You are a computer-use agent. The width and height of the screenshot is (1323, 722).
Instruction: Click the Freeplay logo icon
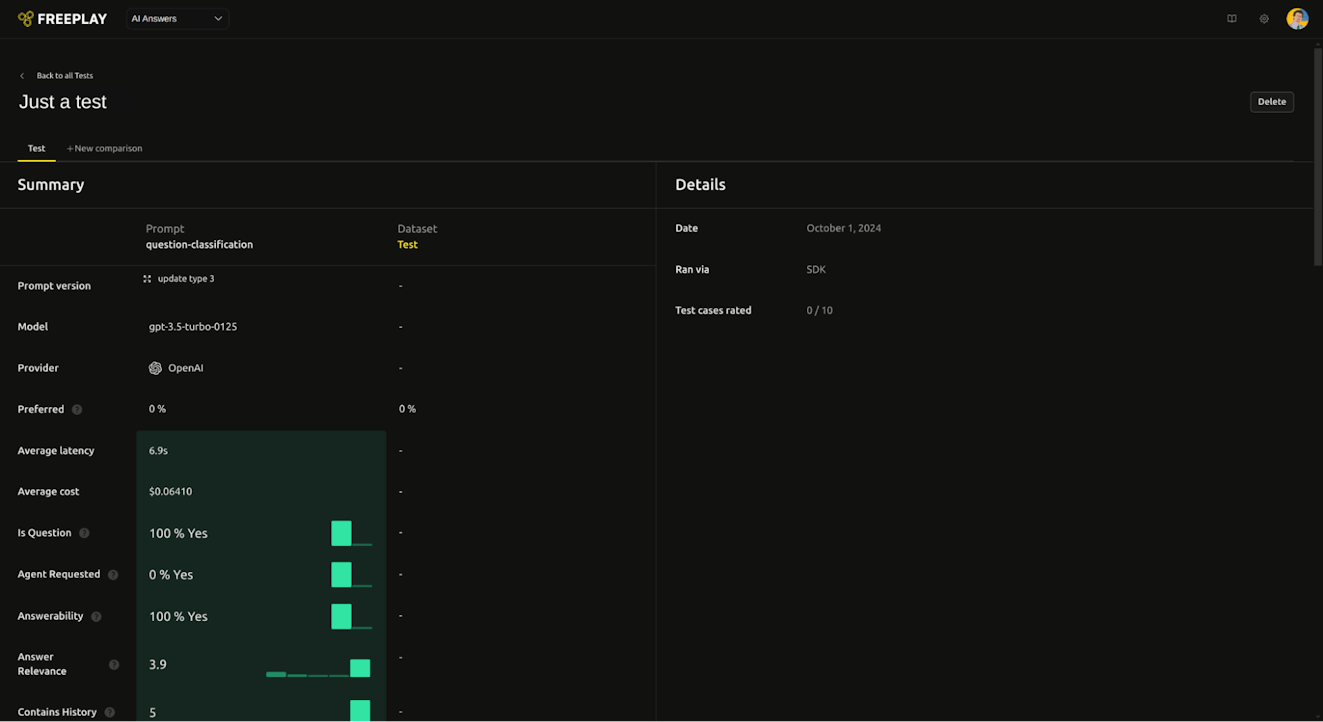coord(26,19)
